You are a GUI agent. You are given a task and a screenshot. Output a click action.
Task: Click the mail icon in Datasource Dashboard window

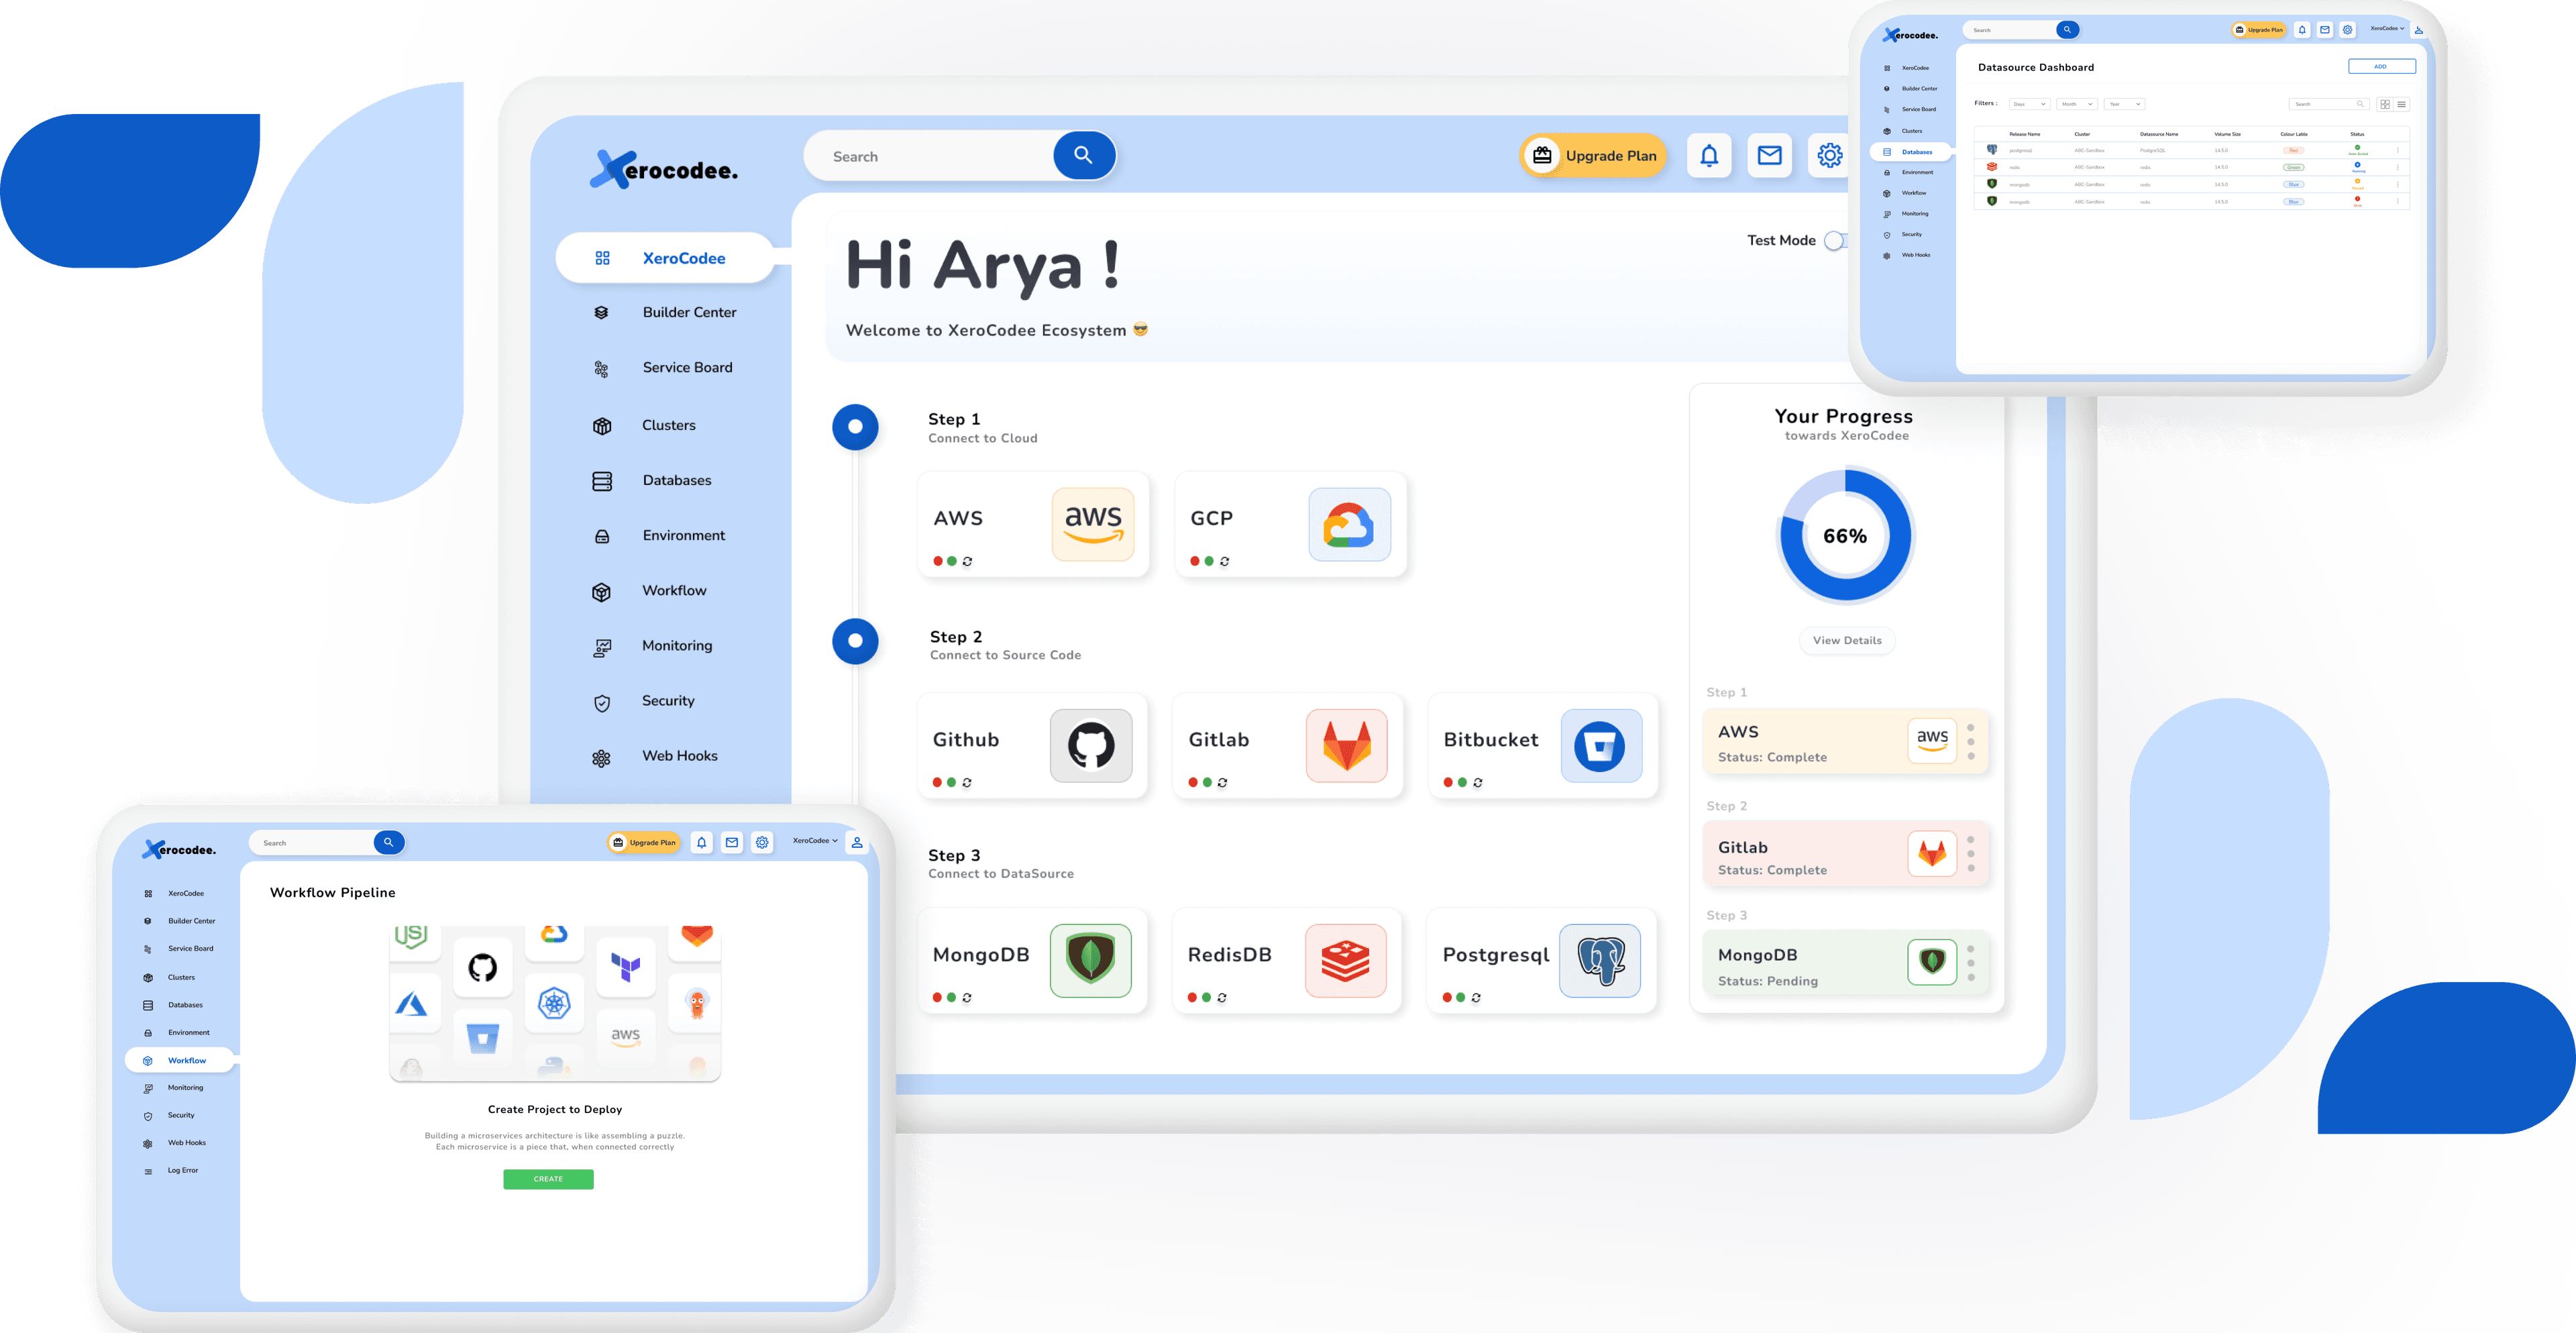coord(2324,30)
